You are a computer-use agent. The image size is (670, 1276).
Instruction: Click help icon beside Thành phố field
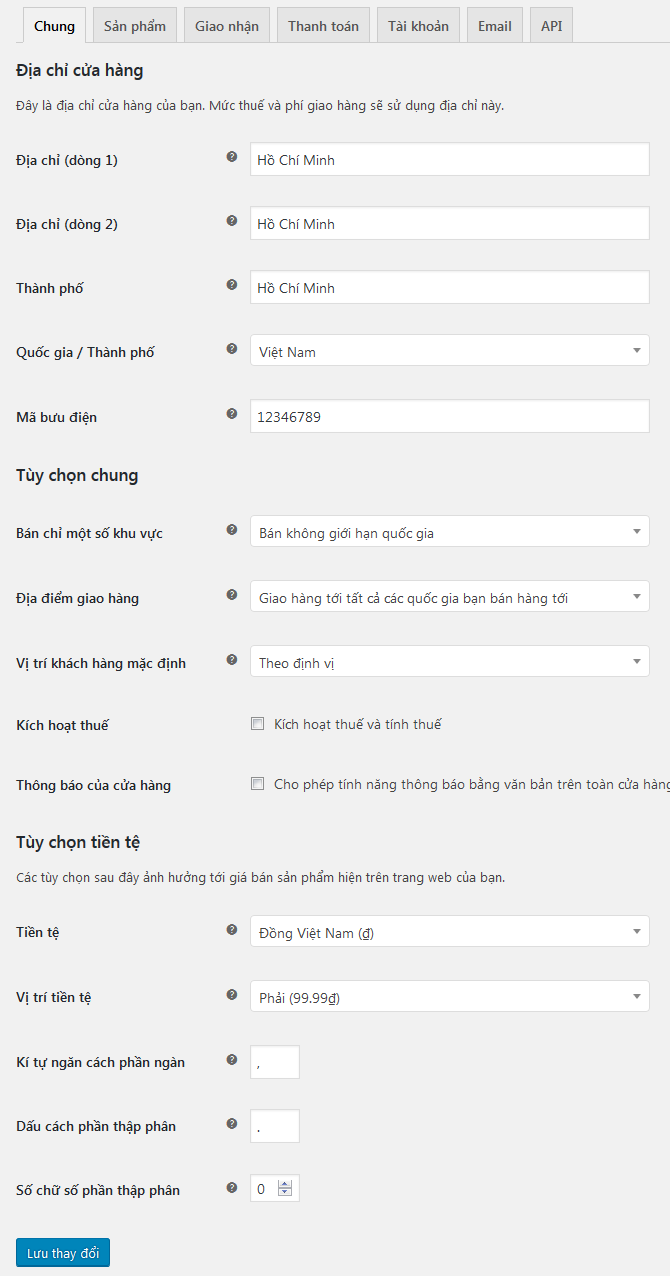click(x=232, y=285)
